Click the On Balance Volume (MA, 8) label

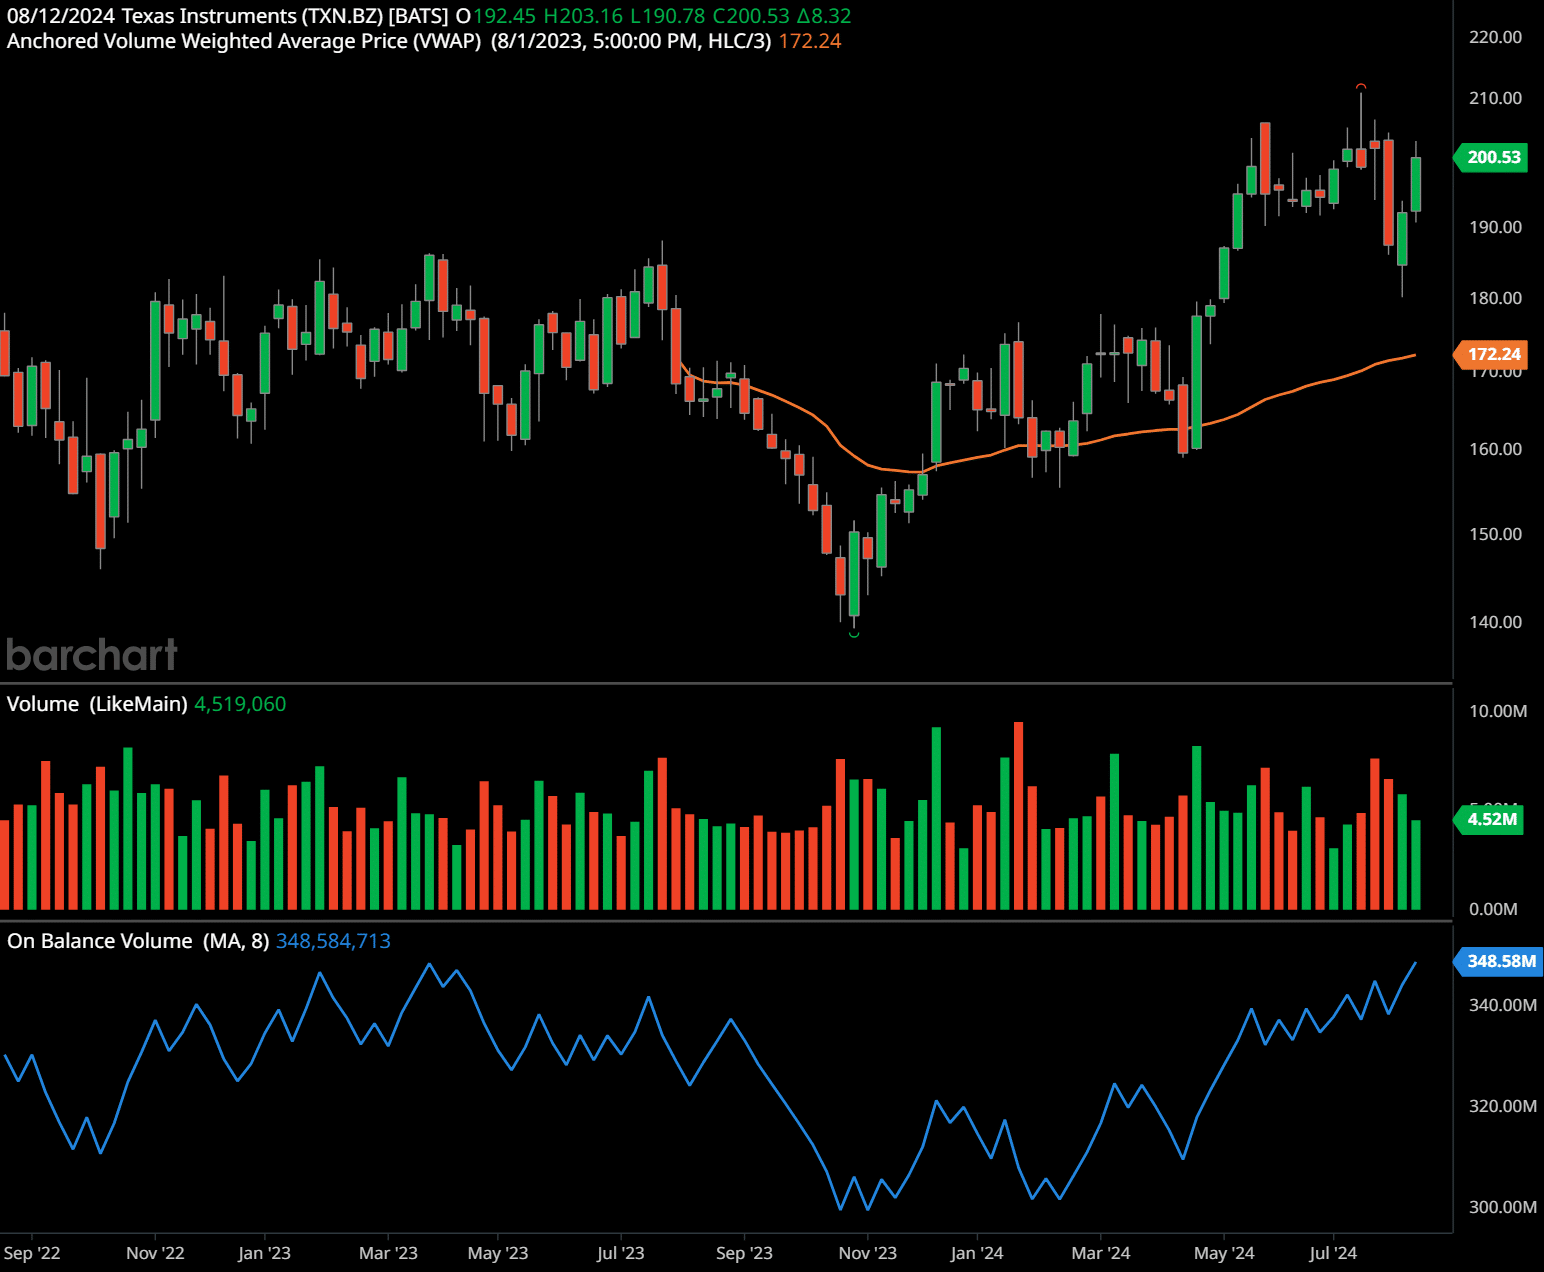pyautogui.click(x=138, y=941)
